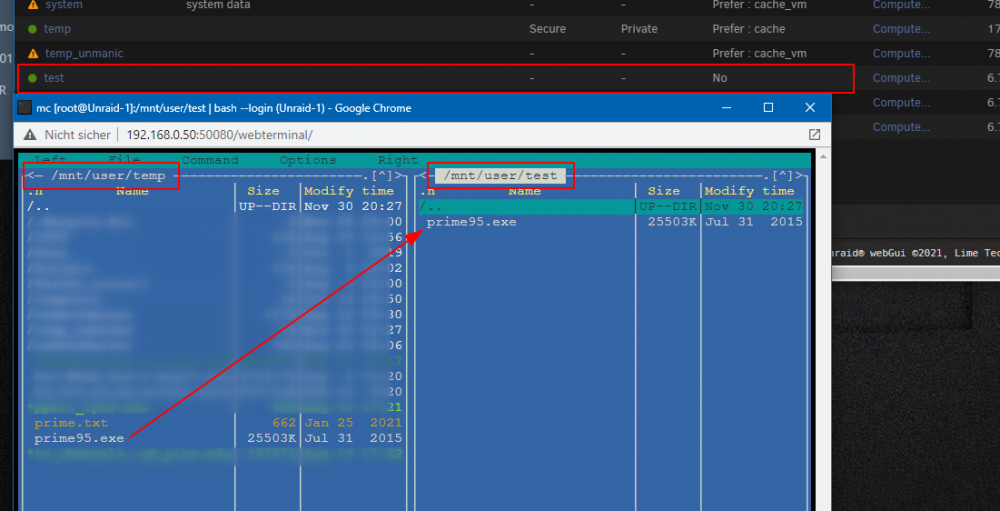The width and height of the screenshot is (1000, 511).
Task: Open right panel [^] directory history
Action: 783,175
